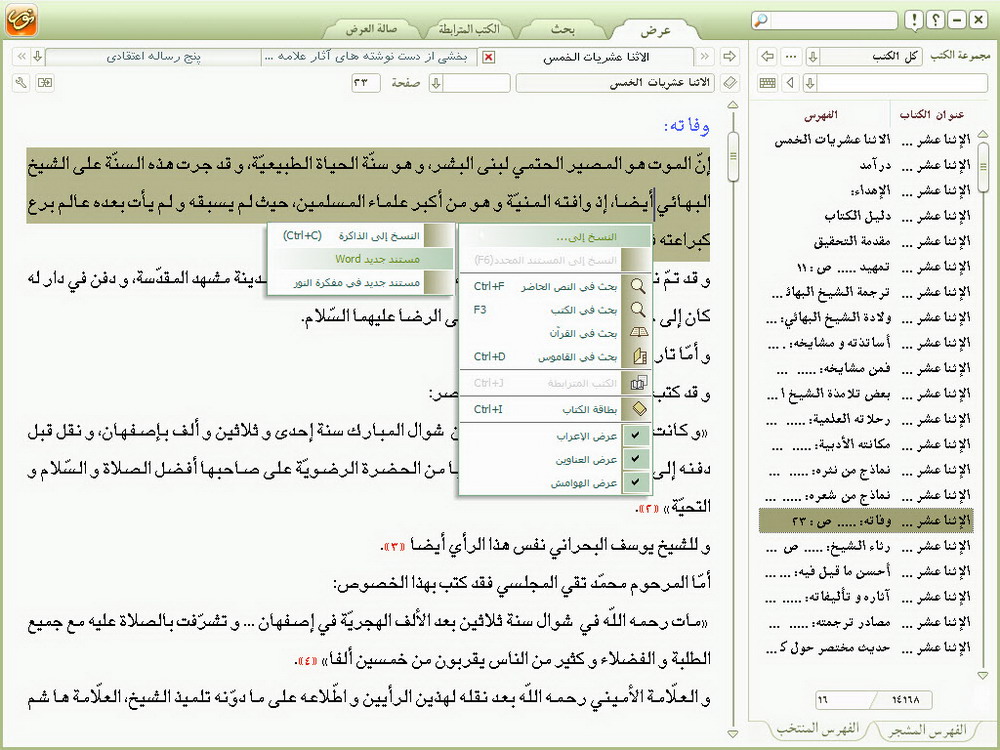
Task: Click the tag icon for 'بطاقة الكتاب'
Action: click(x=638, y=409)
